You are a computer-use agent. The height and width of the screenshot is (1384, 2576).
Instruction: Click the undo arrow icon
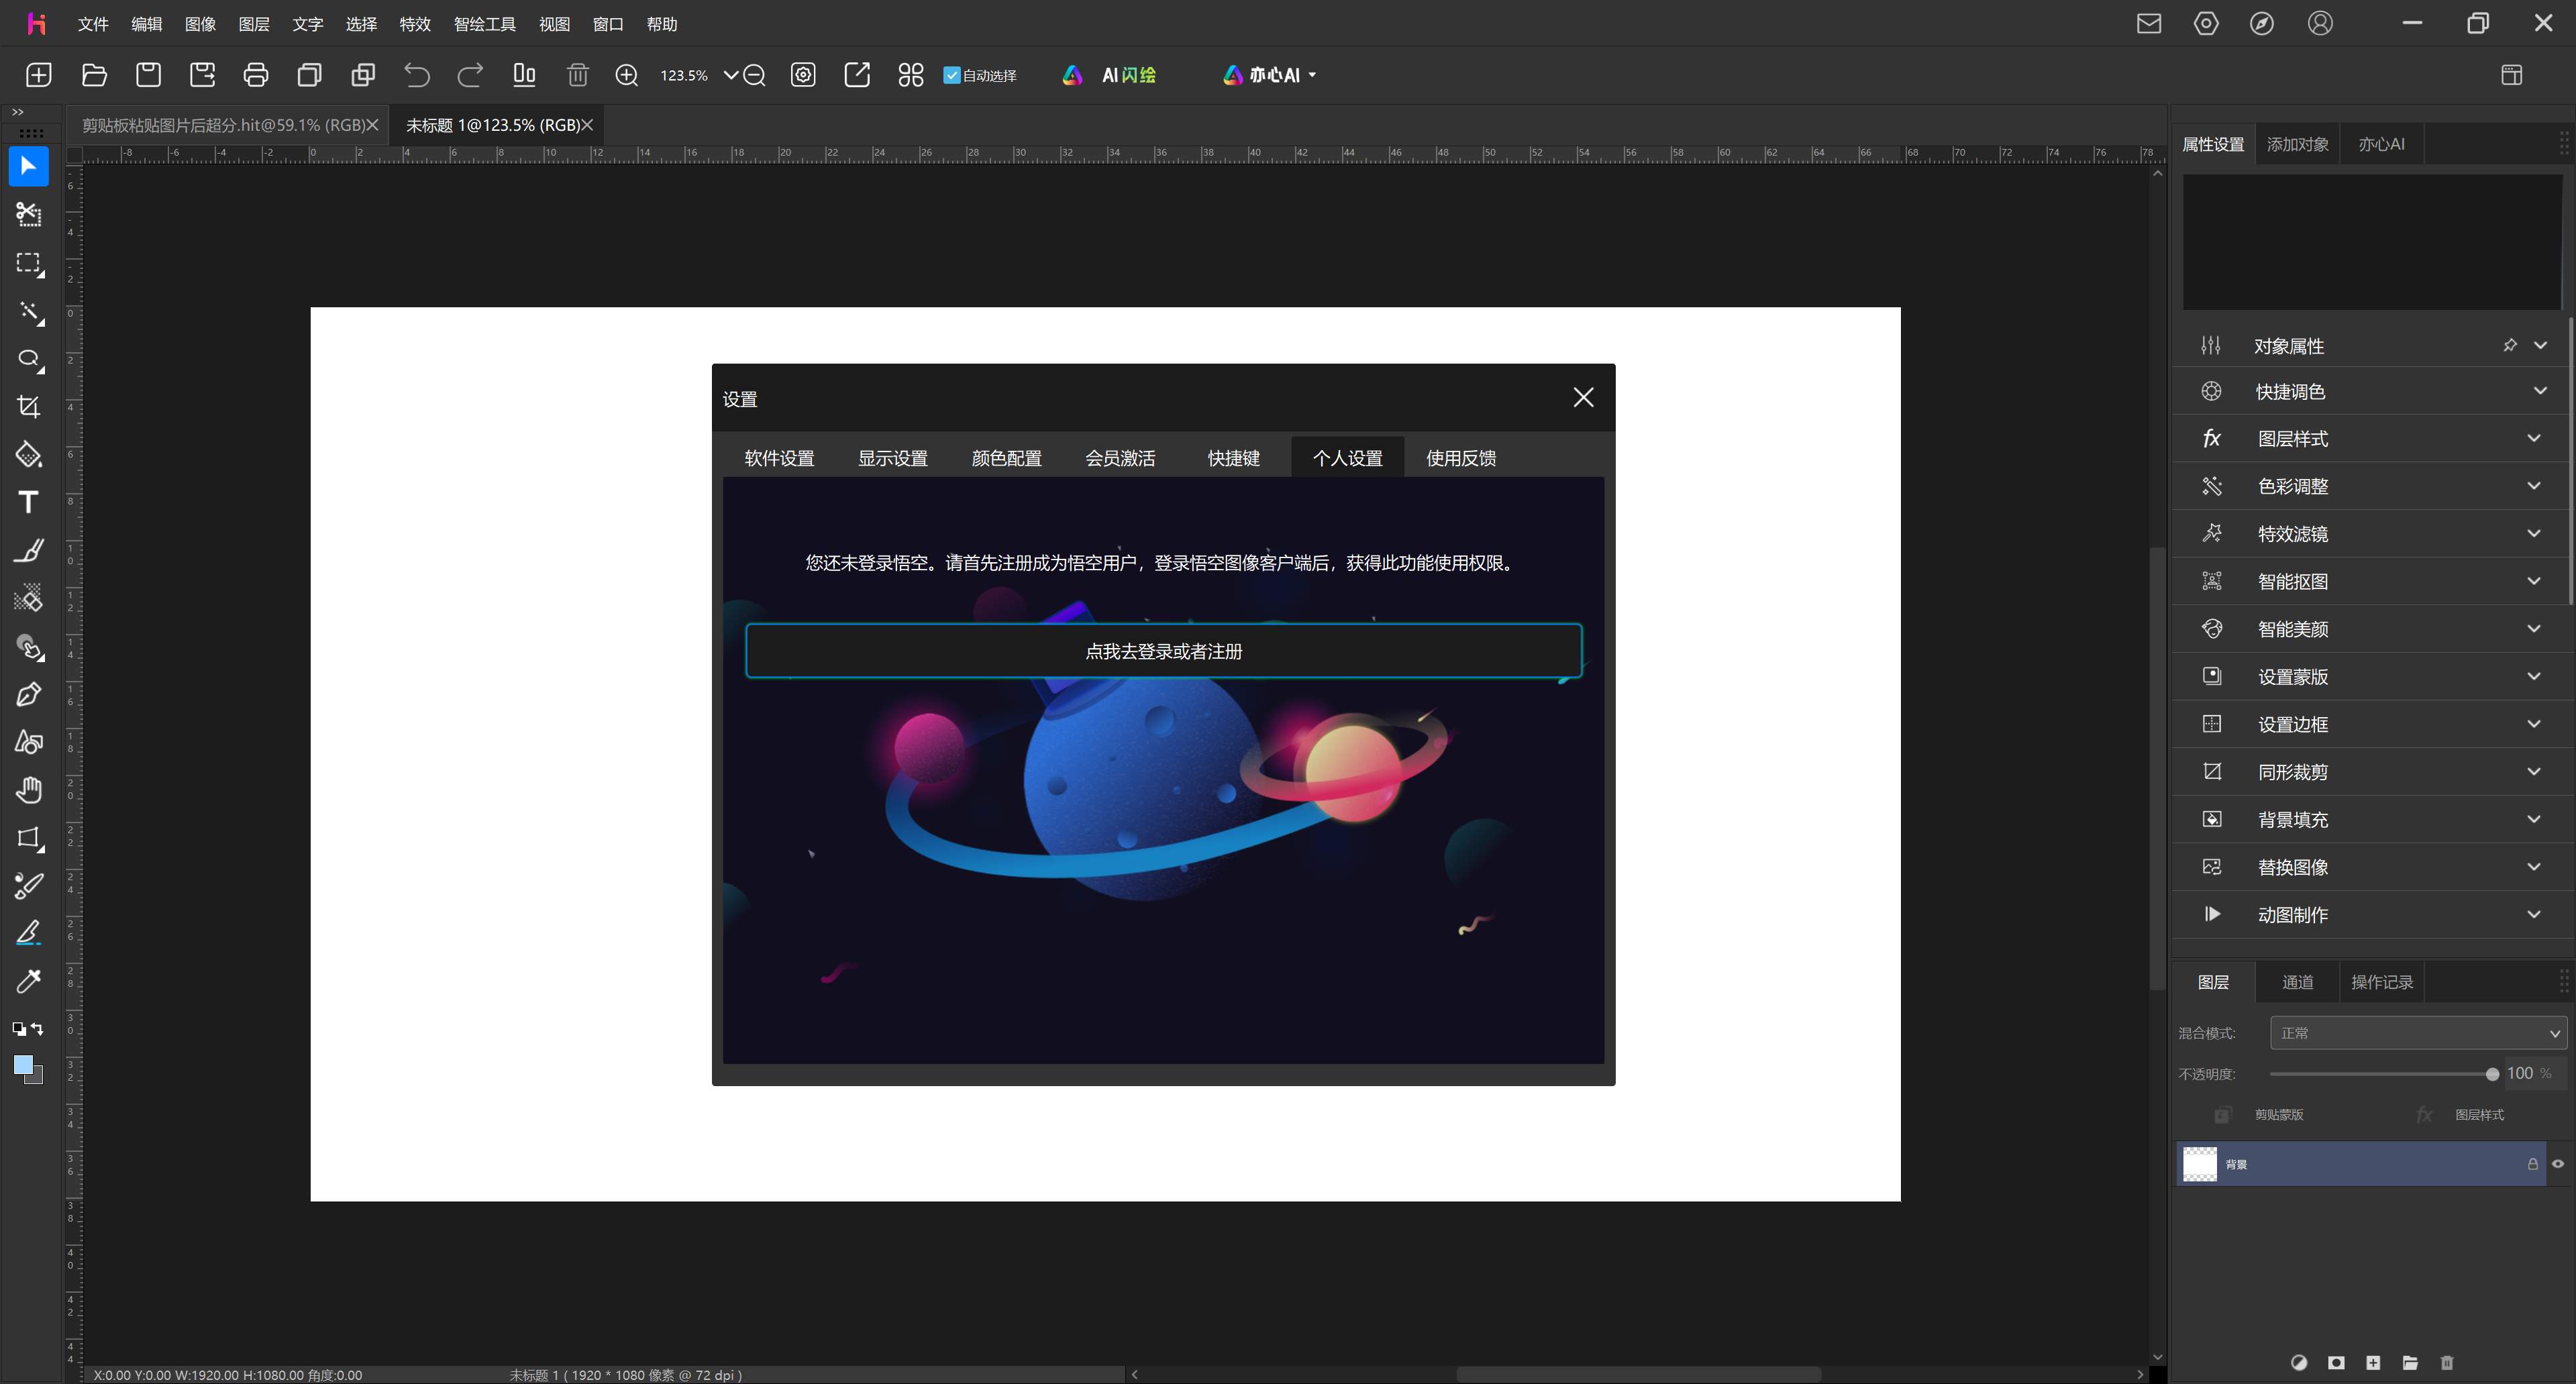tap(416, 75)
